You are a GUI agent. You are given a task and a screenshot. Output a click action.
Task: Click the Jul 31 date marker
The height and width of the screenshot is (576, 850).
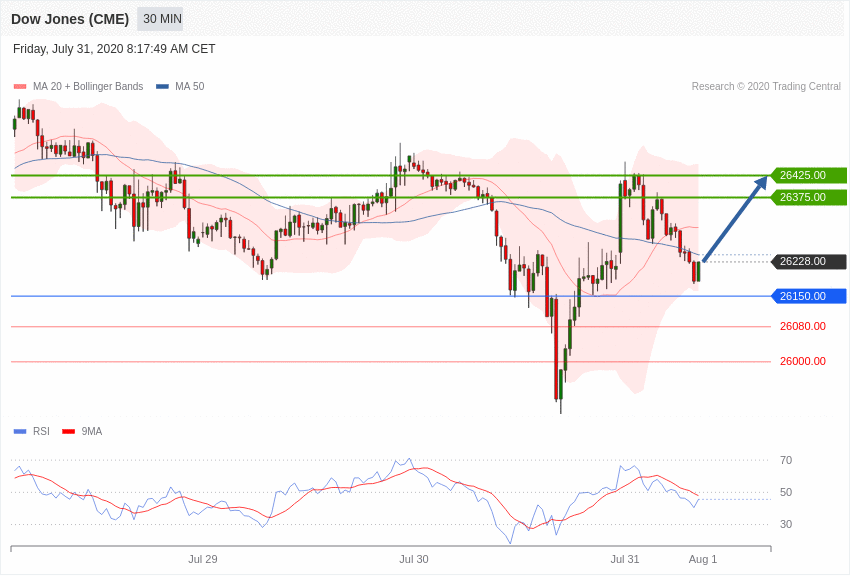pos(625,559)
